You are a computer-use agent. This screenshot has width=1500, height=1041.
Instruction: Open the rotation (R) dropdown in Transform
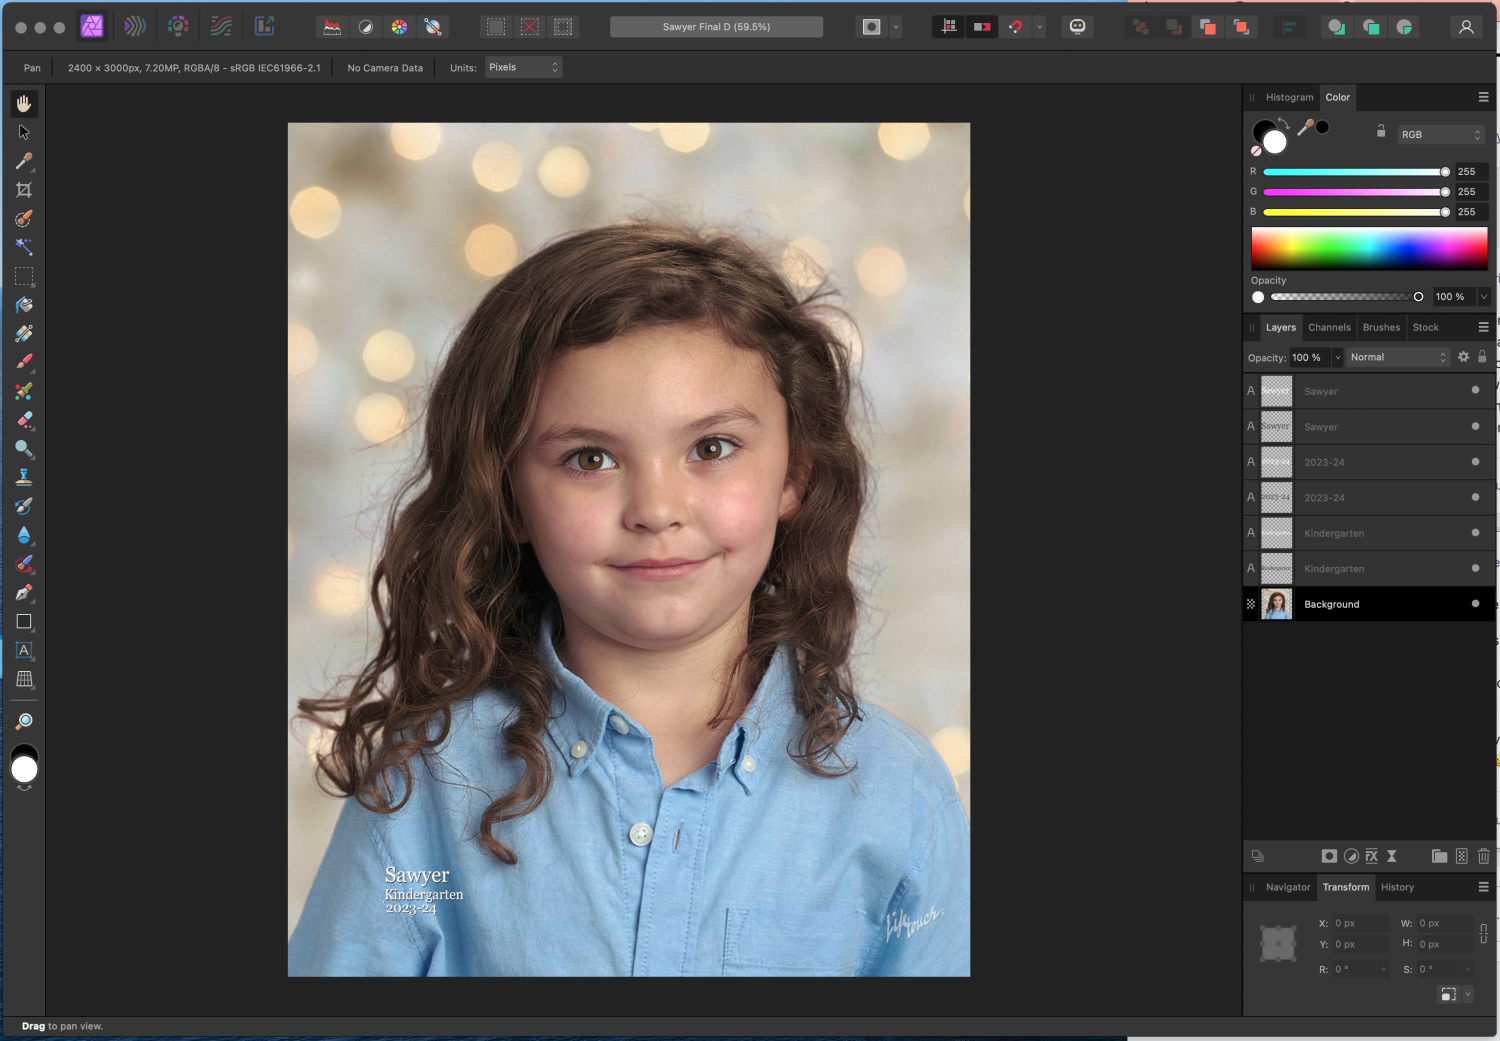click(1384, 969)
